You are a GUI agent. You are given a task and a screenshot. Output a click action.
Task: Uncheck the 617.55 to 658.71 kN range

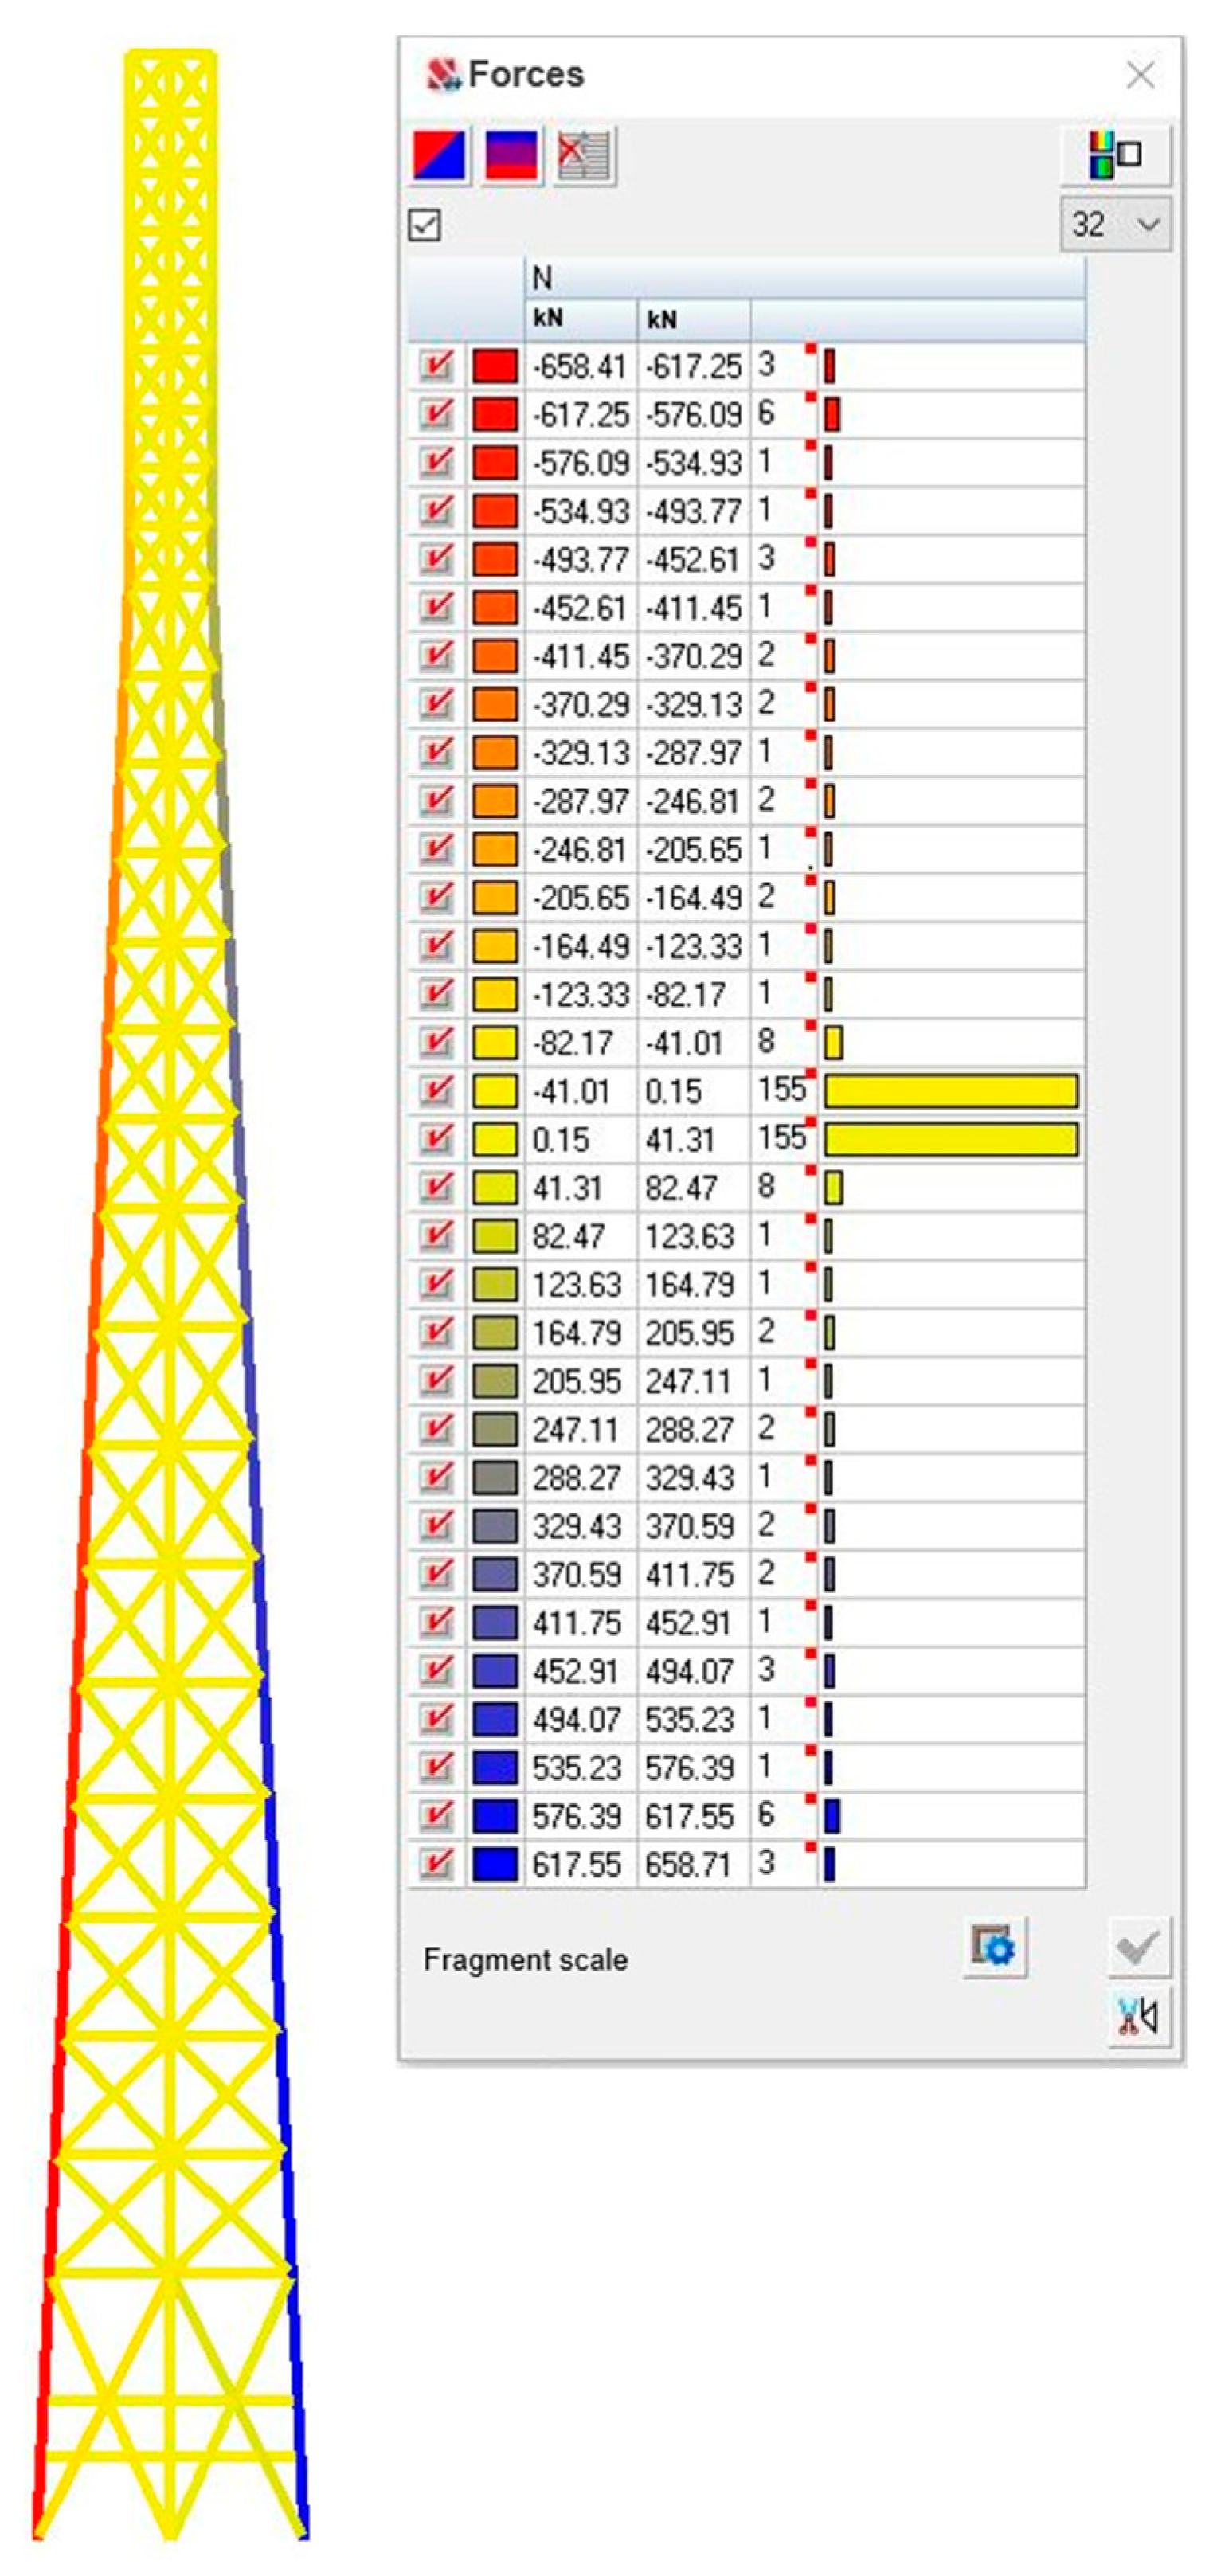[x=436, y=1863]
